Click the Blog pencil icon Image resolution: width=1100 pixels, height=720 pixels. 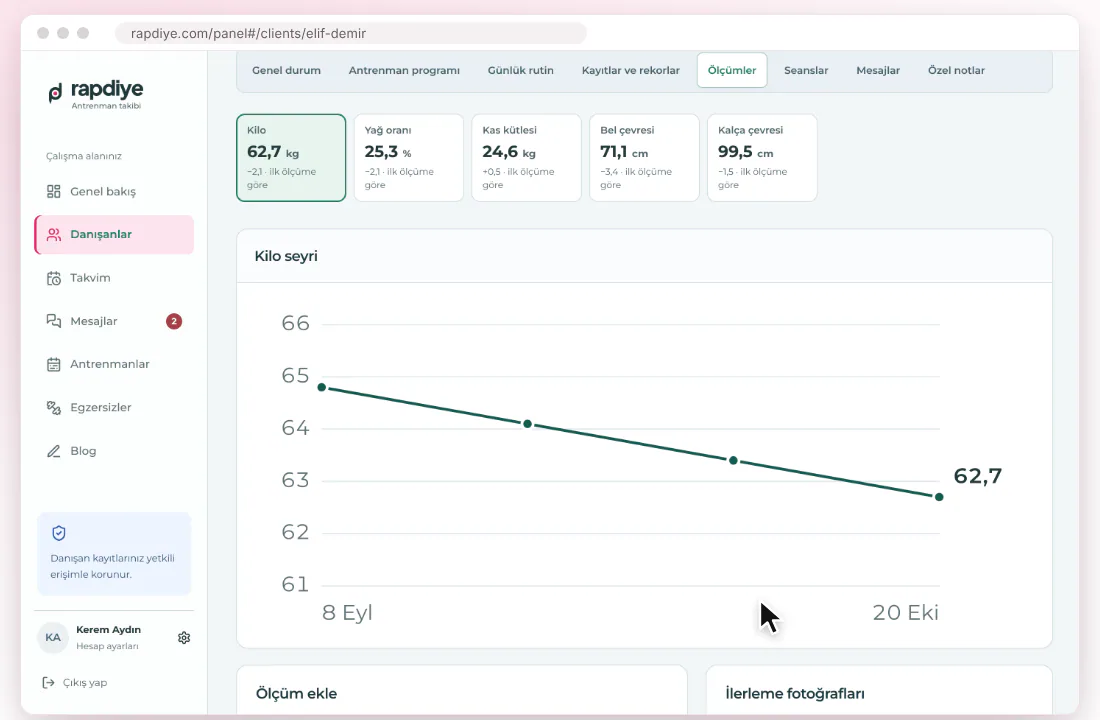tap(53, 451)
